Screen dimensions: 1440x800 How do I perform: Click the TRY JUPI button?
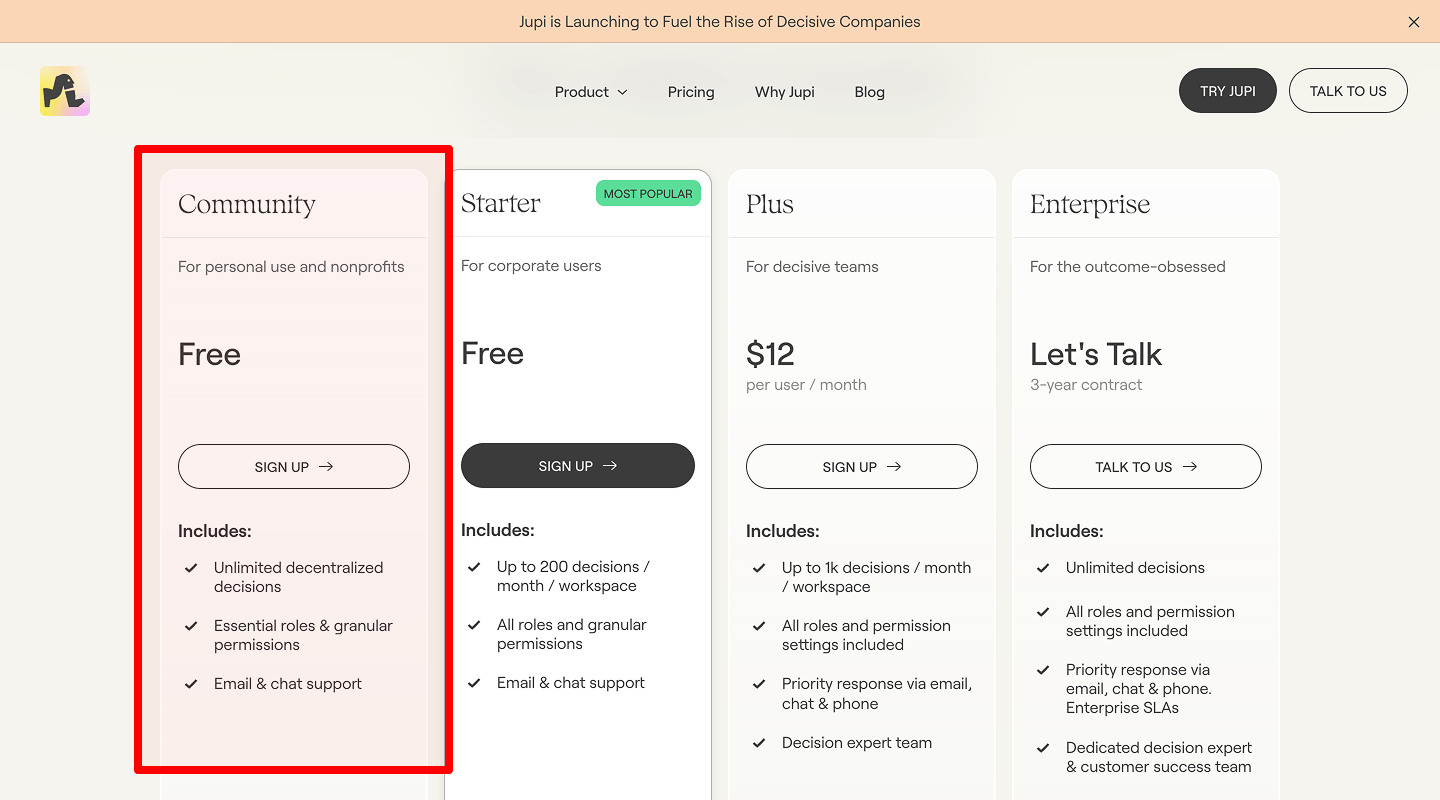1227,90
